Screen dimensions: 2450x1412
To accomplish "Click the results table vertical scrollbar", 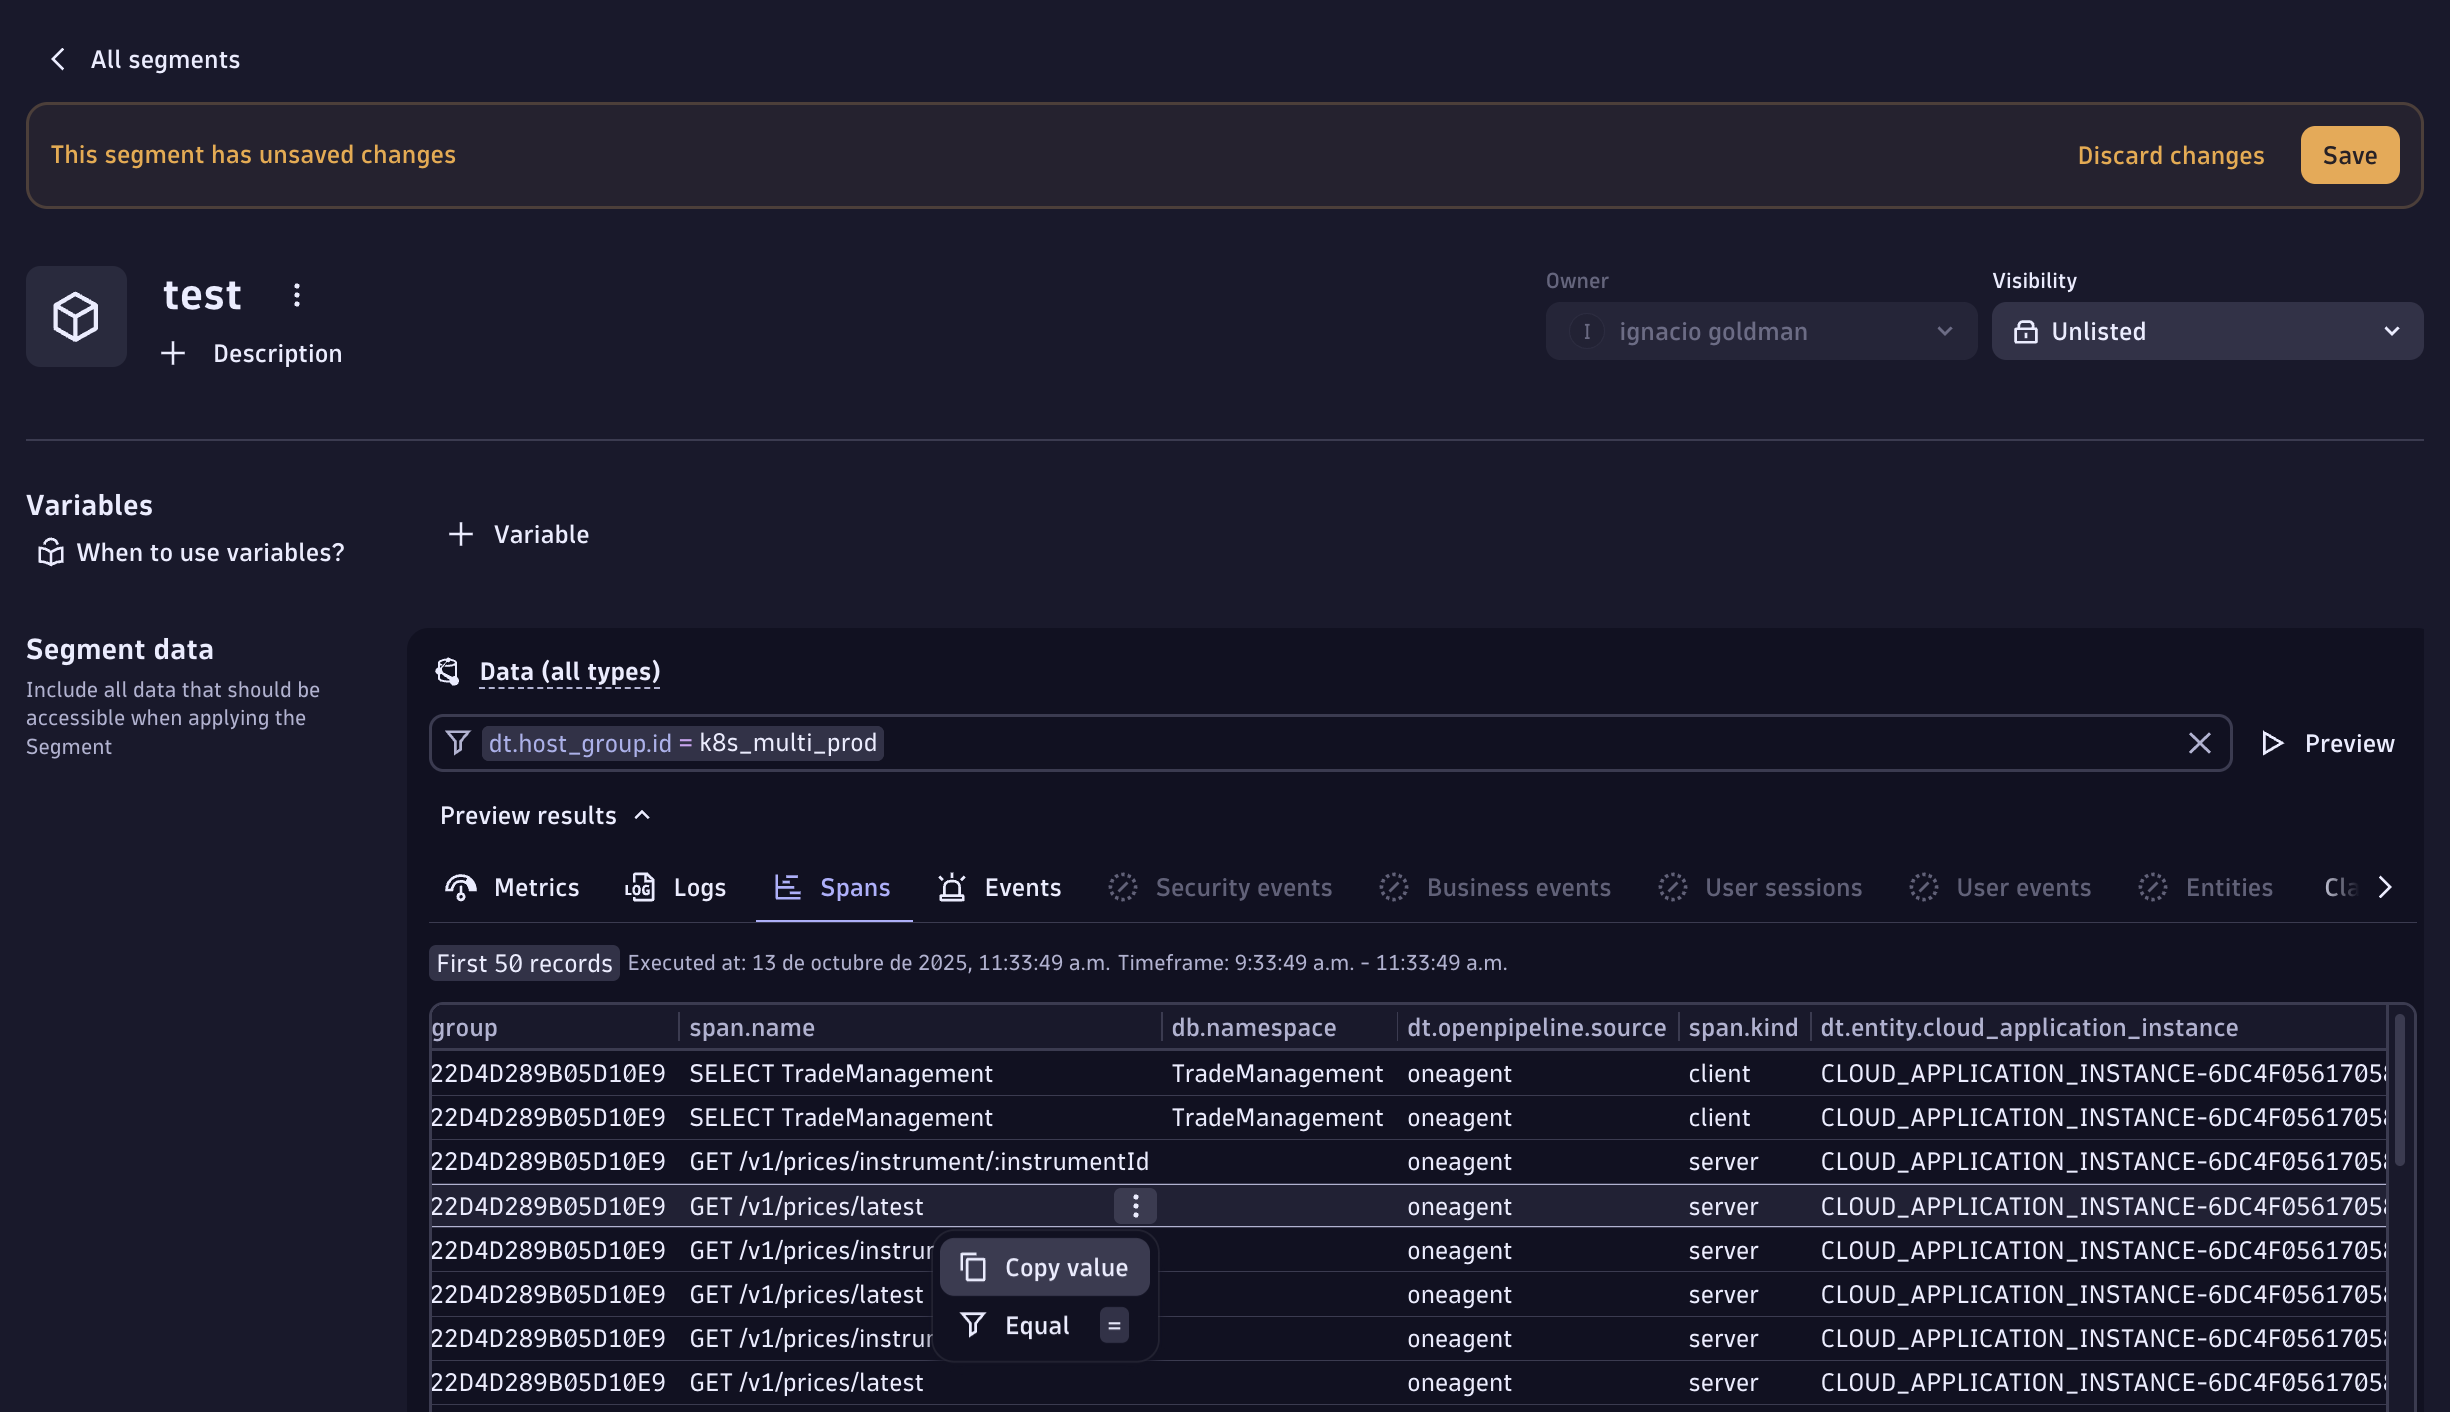I will click(x=2399, y=1090).
